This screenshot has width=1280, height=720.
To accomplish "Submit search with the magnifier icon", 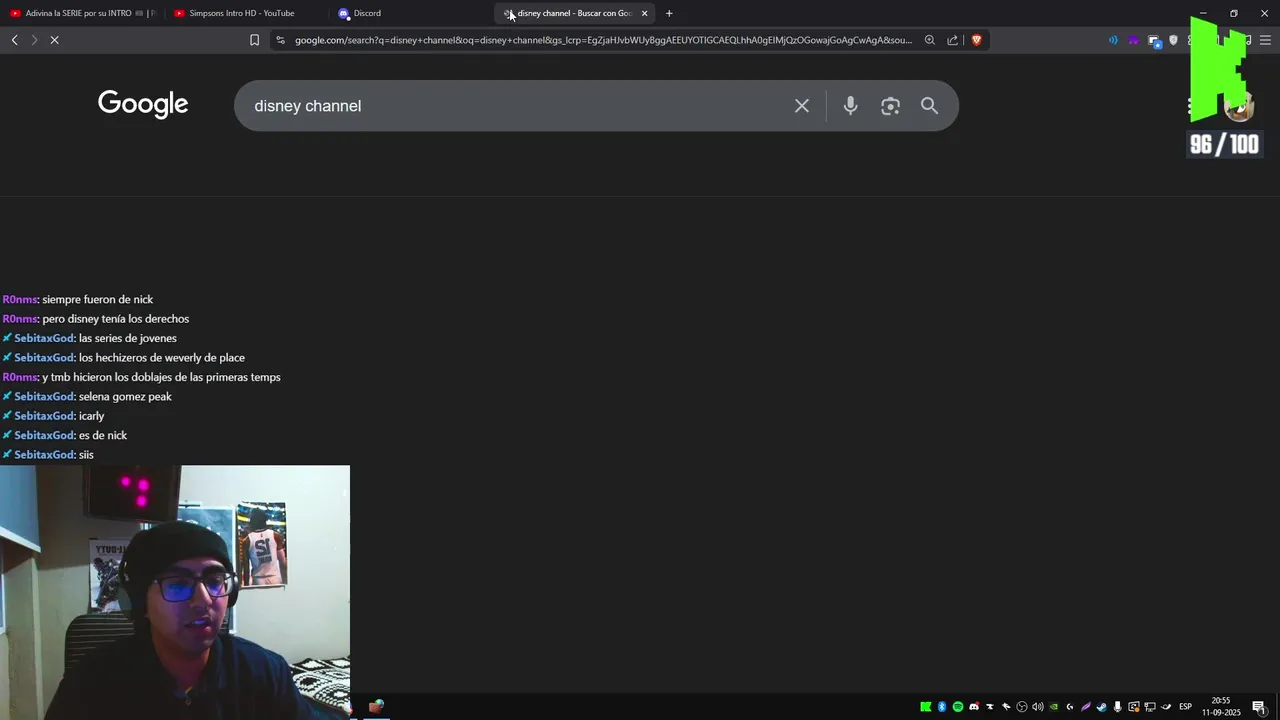I will pos(930,106).
